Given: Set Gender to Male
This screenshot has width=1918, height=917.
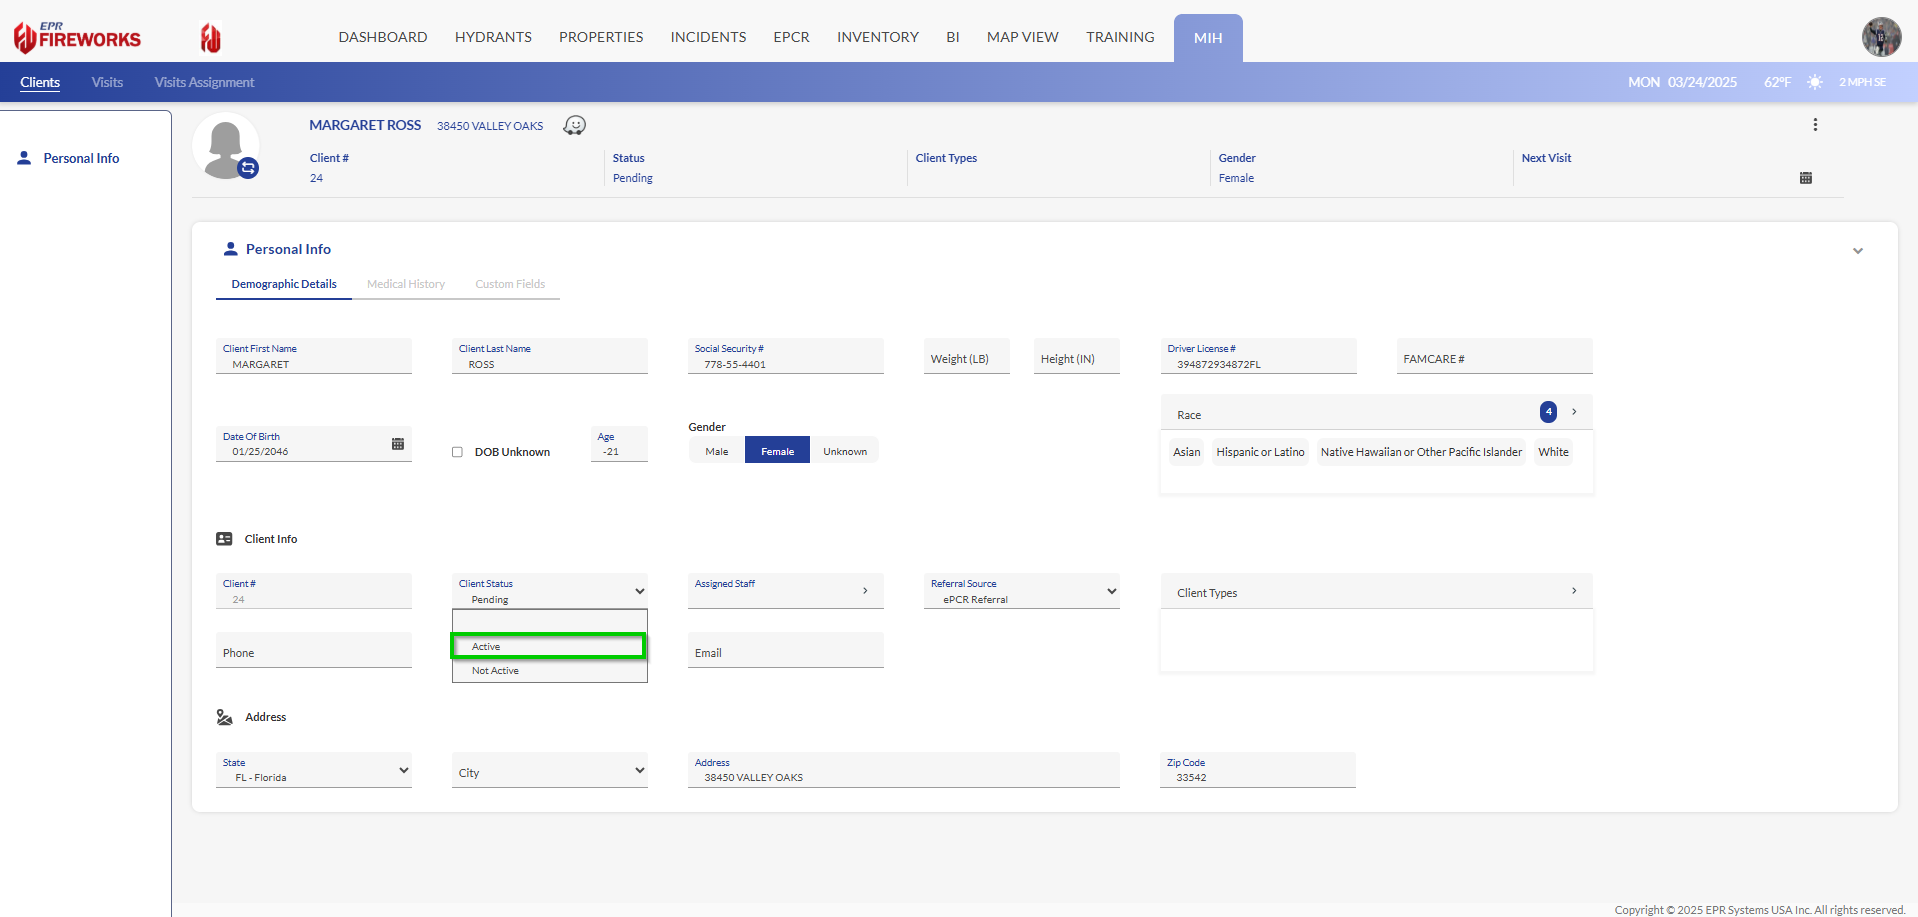Looking at the screenshot, I should click(715, 450).
